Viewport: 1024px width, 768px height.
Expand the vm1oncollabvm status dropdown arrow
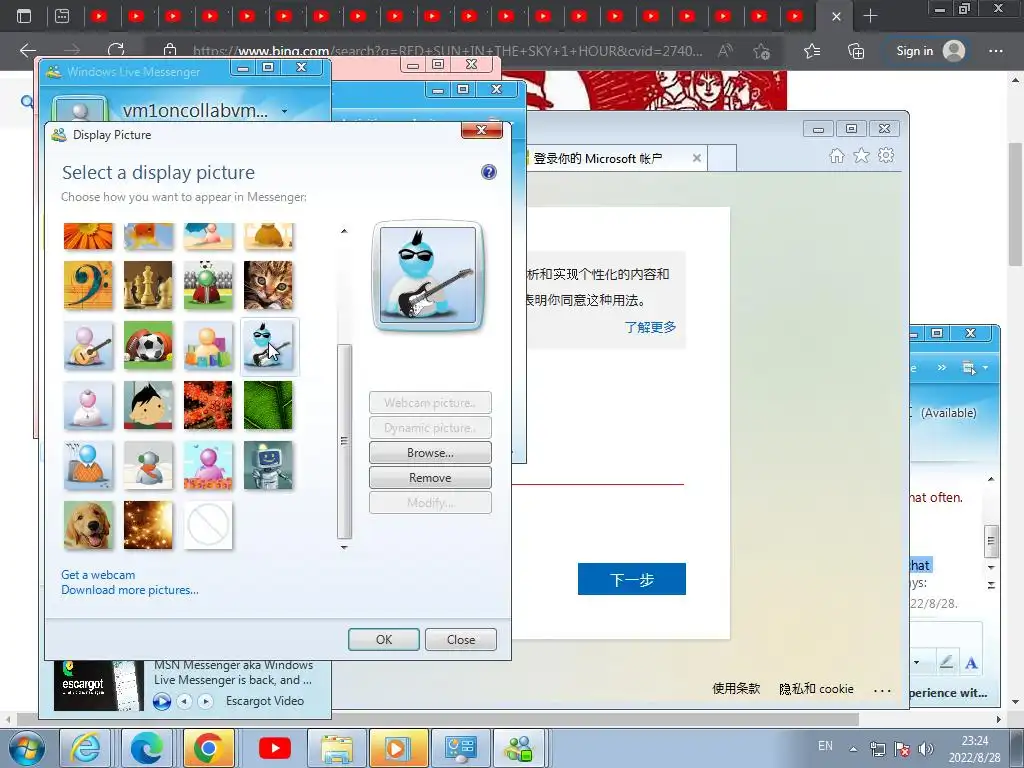(284, 111)
